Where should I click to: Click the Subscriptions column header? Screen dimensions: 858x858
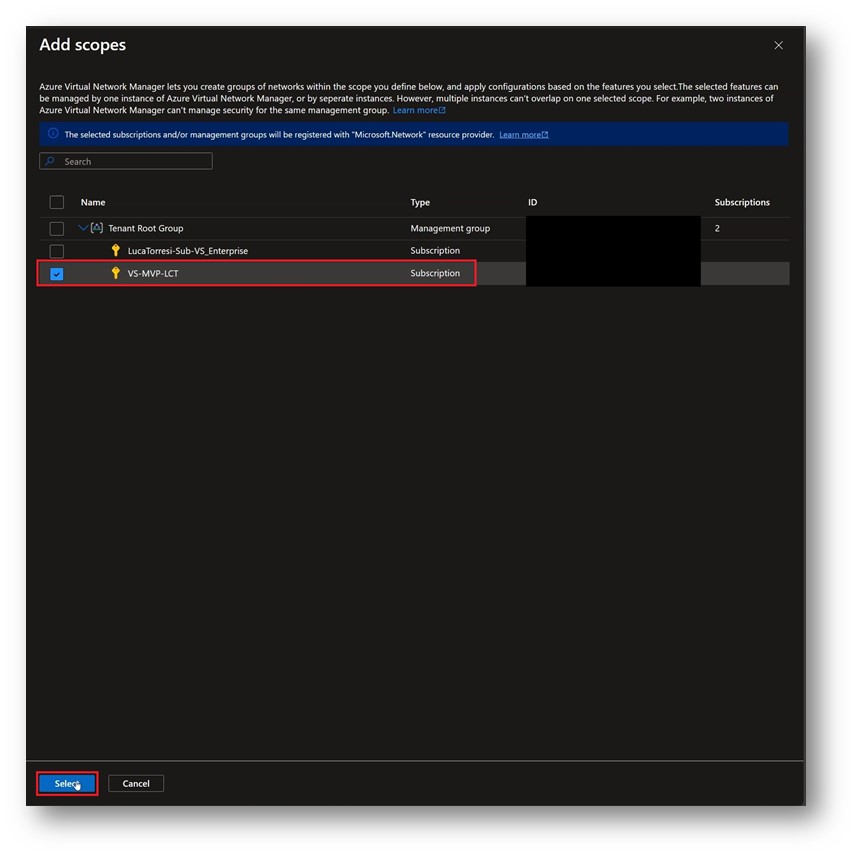[742, 202]
